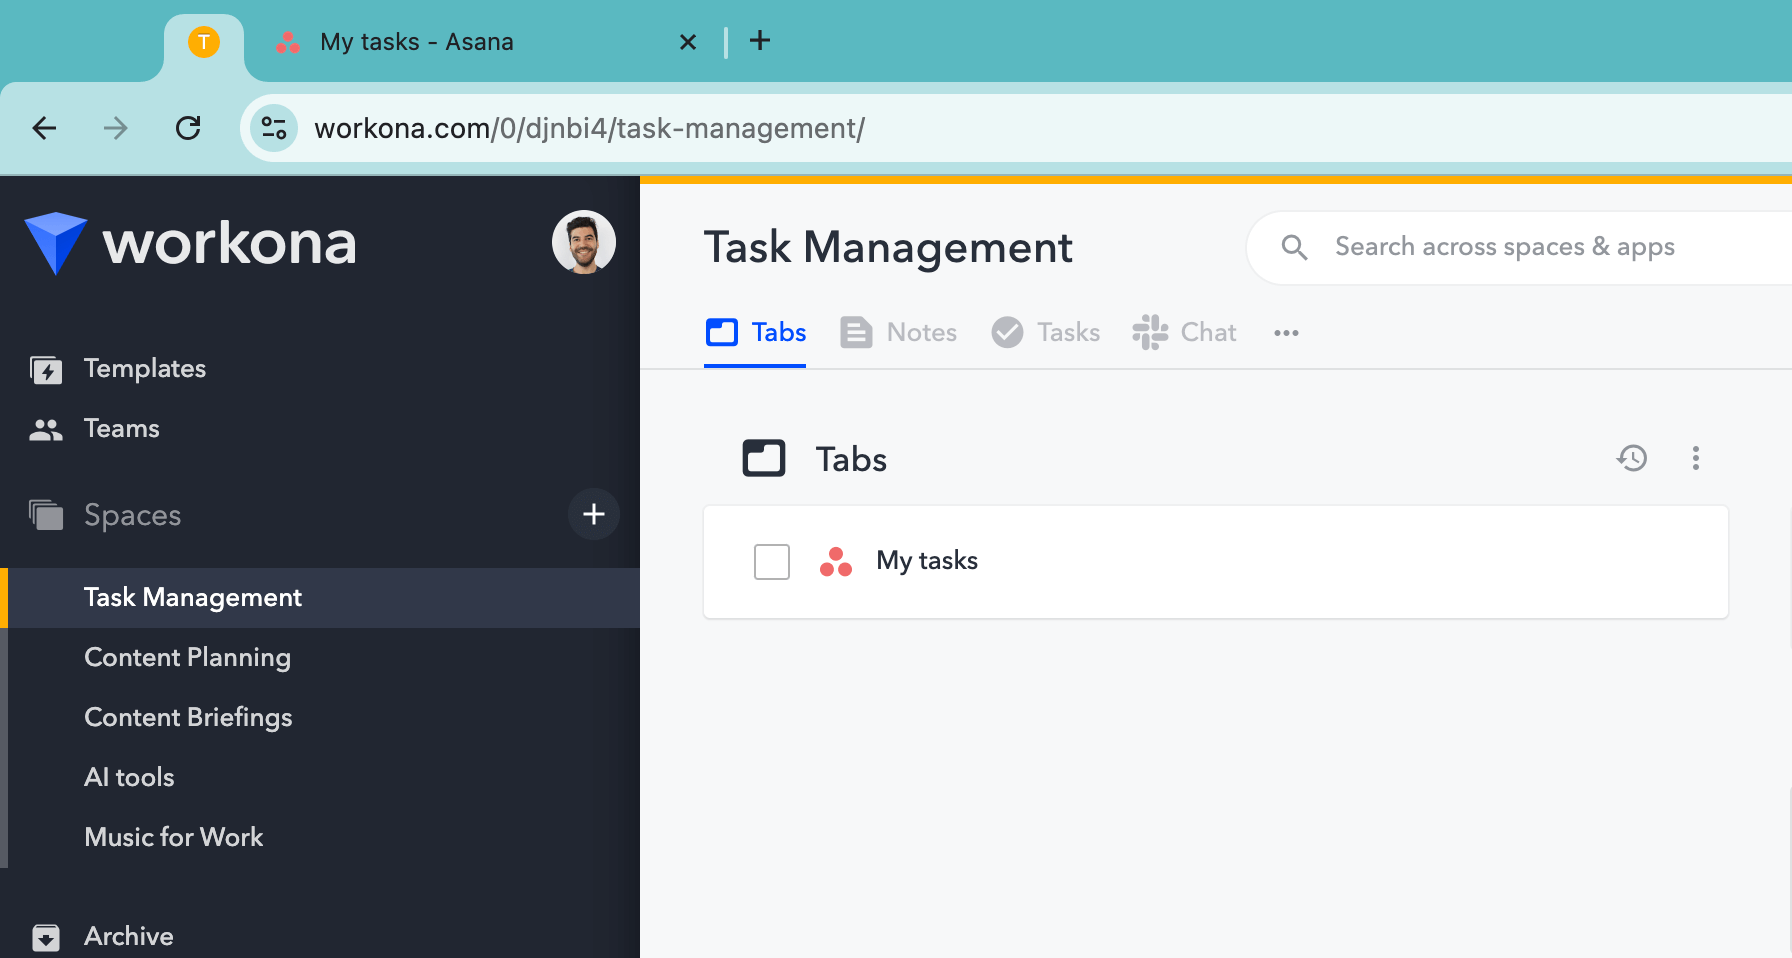Click search across spaces & apps field
The image size is (1792, 958).
point(1518,247)
